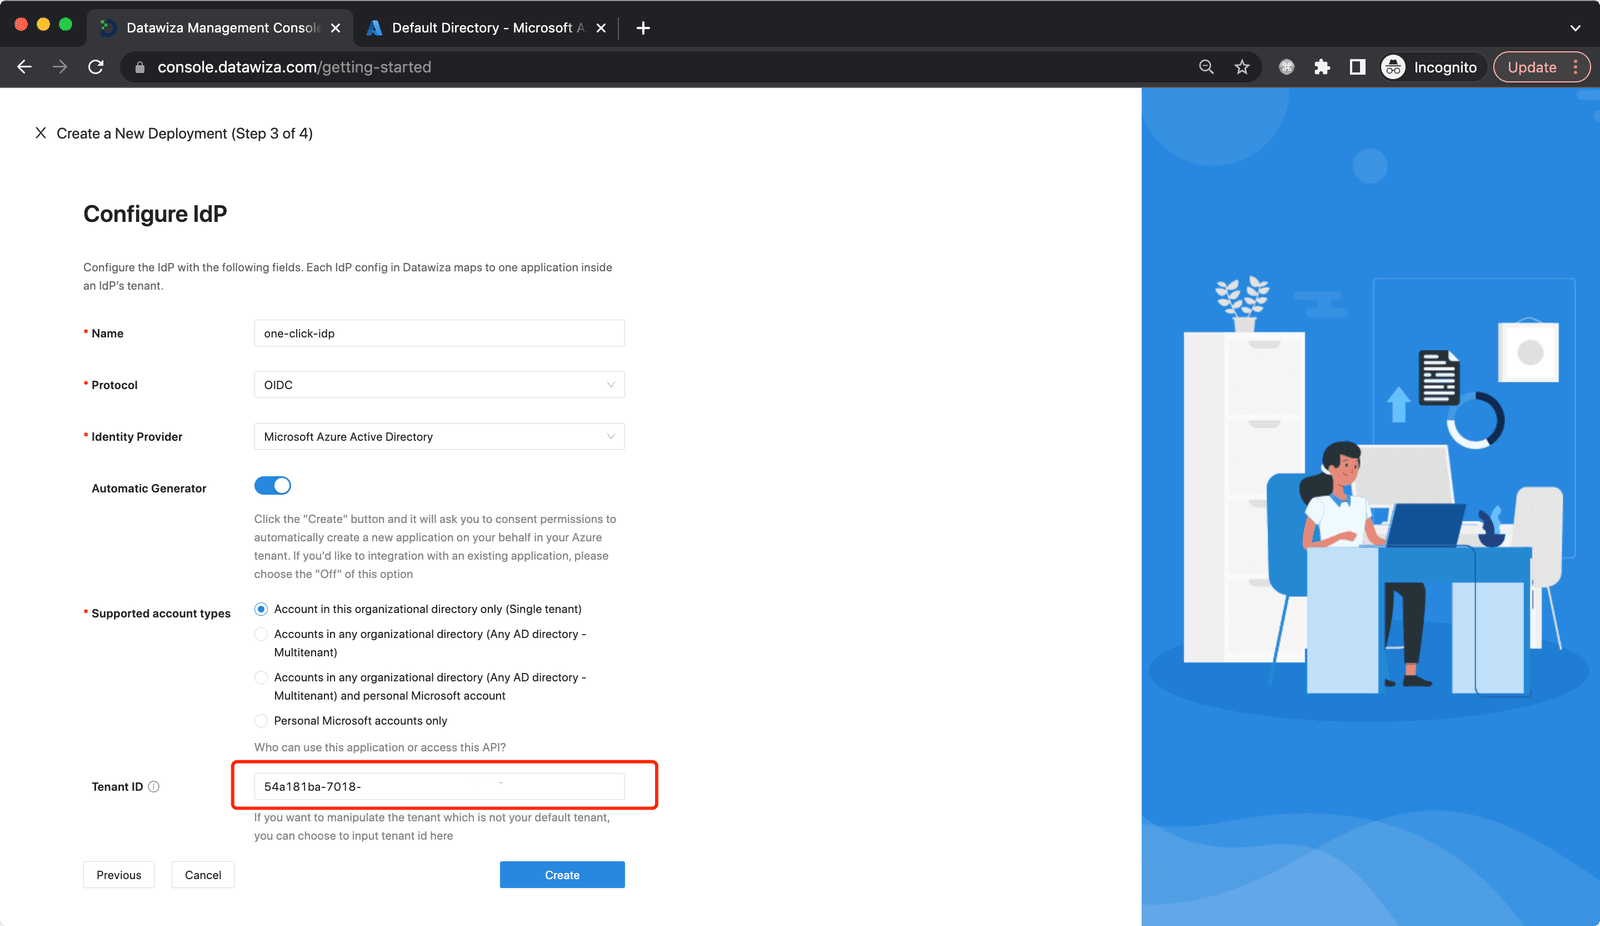Open the Protocol OIDC dropdown
This screenshot has height=926, width=1600.
439,385
